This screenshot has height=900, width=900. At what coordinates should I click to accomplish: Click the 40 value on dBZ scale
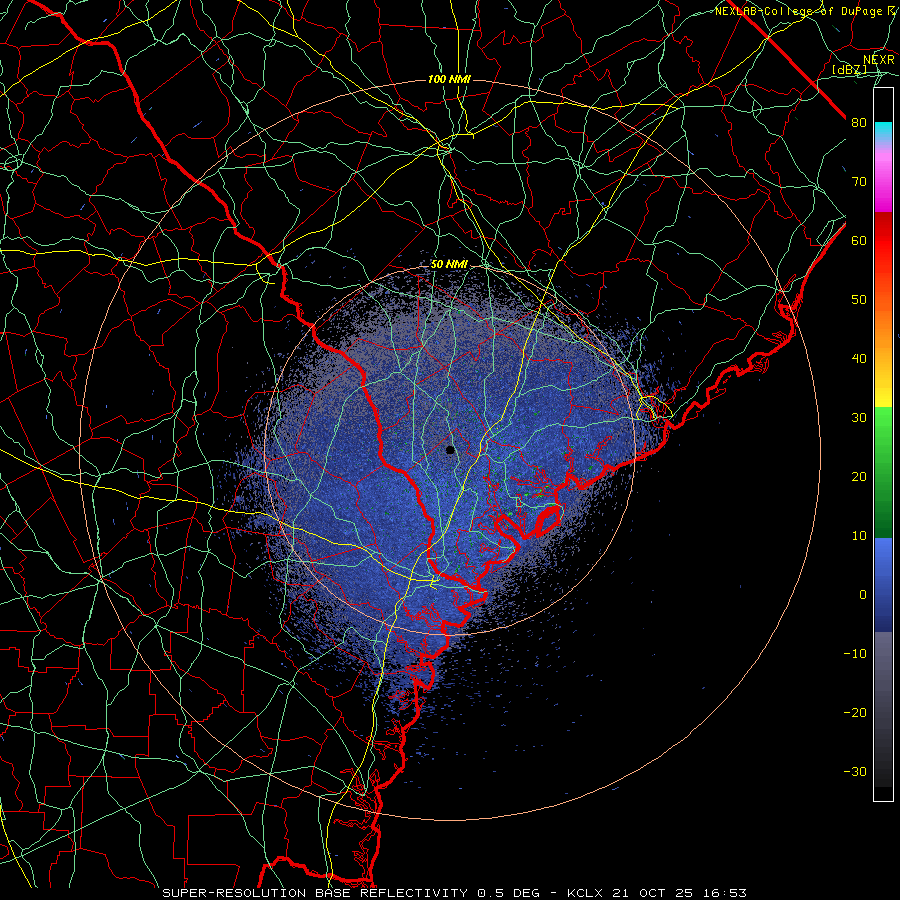(859, 359)
